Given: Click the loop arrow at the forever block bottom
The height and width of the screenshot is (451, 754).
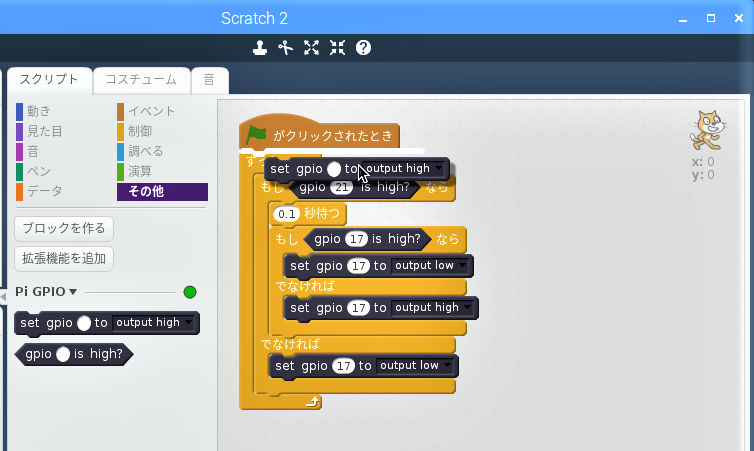Looking at the screenshot, I should [x=313, y=401].
